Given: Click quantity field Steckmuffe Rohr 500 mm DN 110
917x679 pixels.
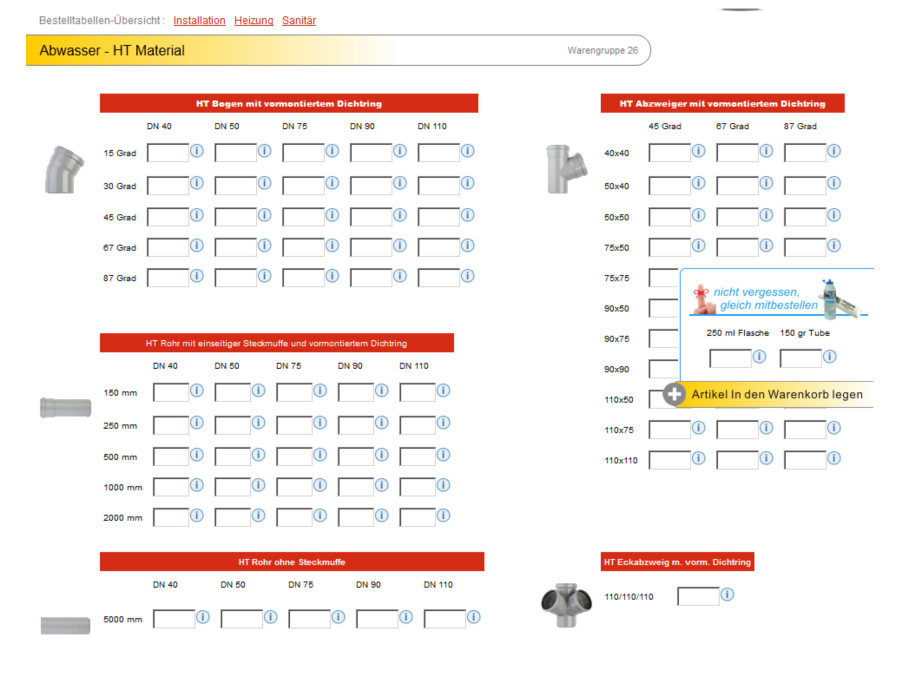Looking at the screenshot, I should (x=418, y=457).
